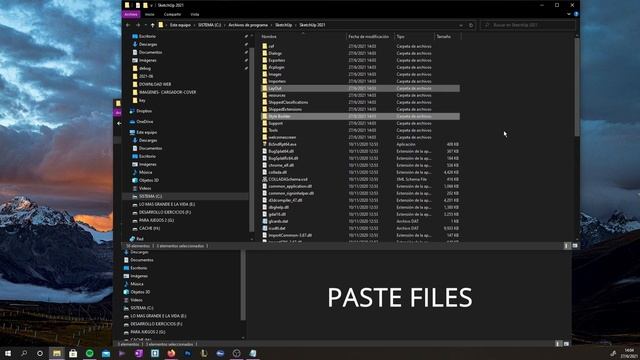640x360 pixels.
Task: Expand chevron after Este equipo breadcrumb
Action: click(194, 25)
